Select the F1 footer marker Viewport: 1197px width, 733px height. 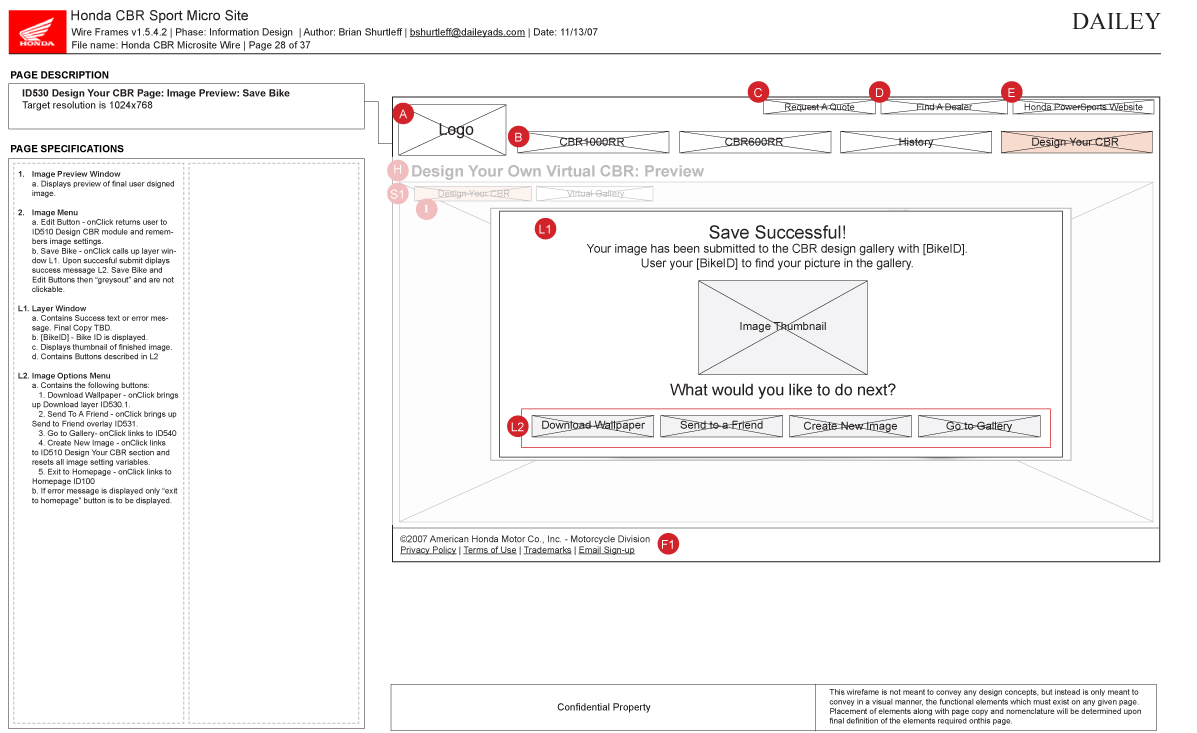click(x=668, y=544)
